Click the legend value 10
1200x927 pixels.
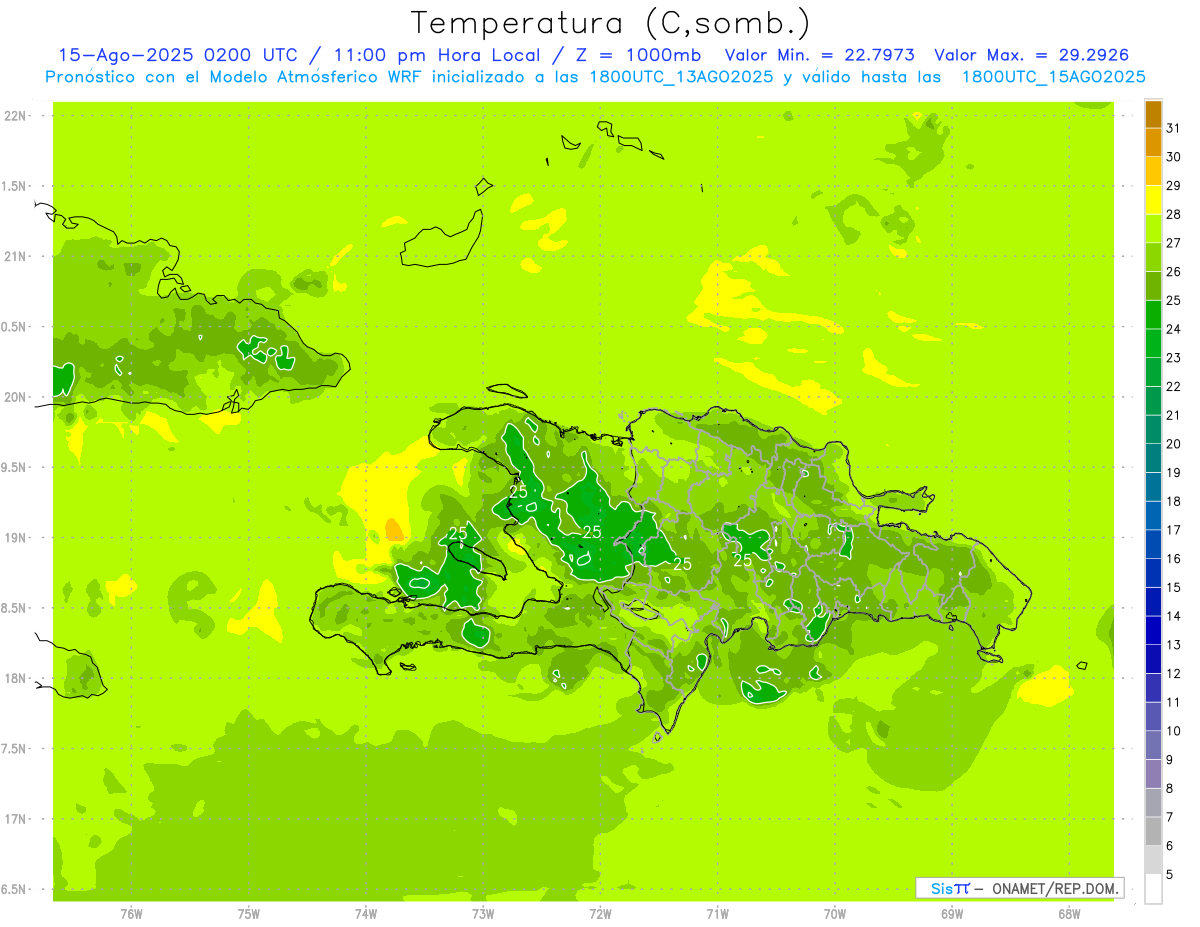click(x=1174, y=731)
